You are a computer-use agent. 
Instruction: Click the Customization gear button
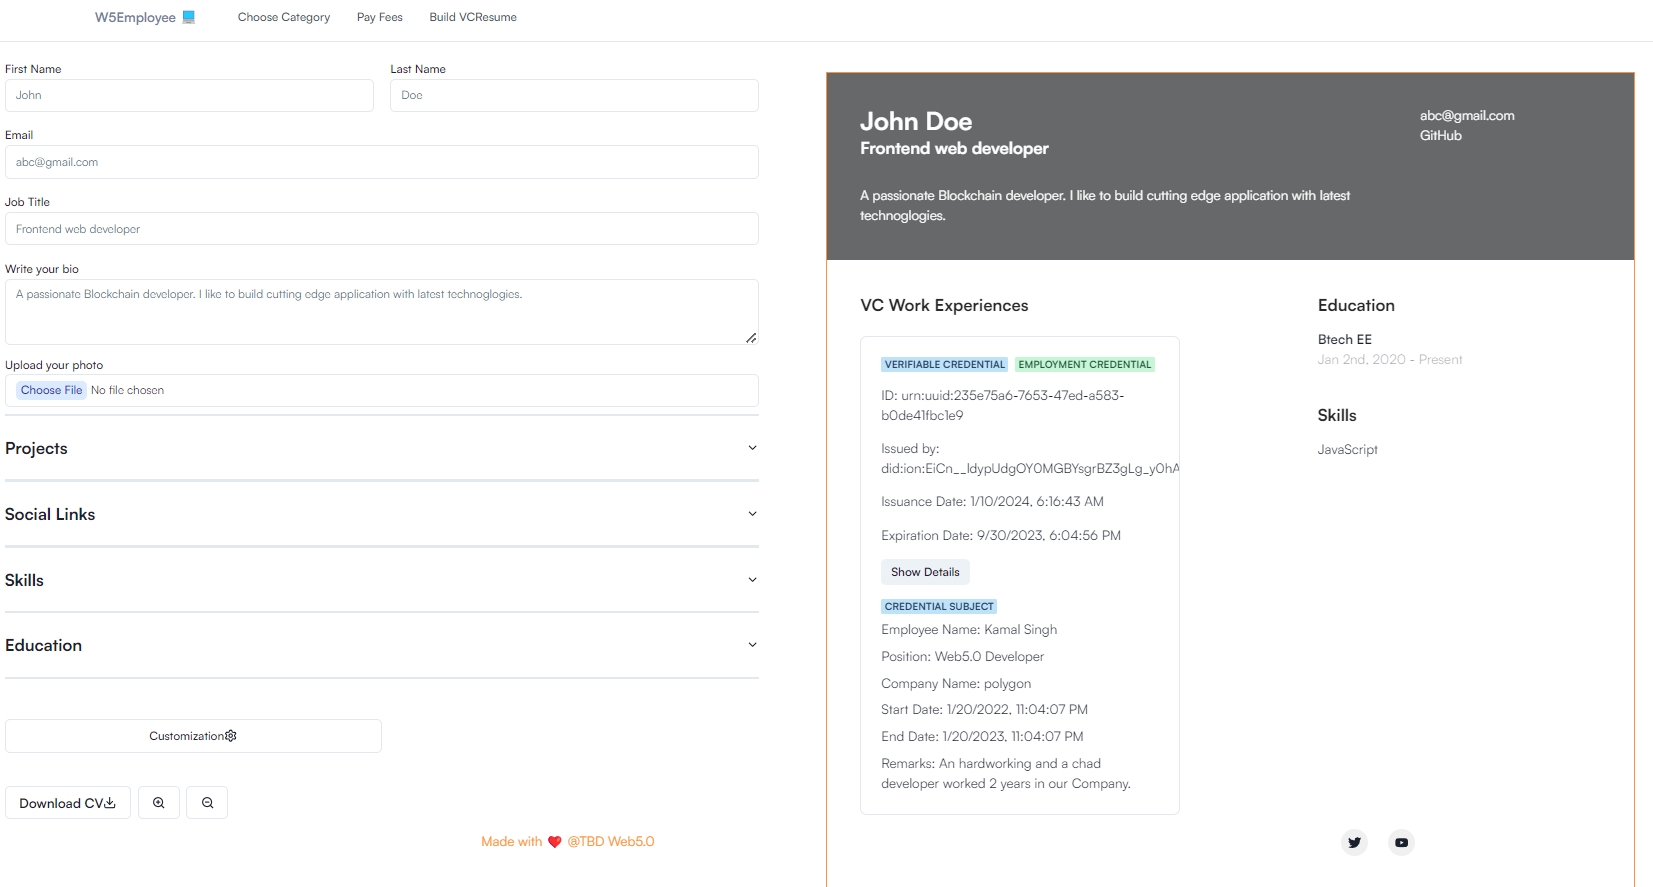click(x=193, y=736)
